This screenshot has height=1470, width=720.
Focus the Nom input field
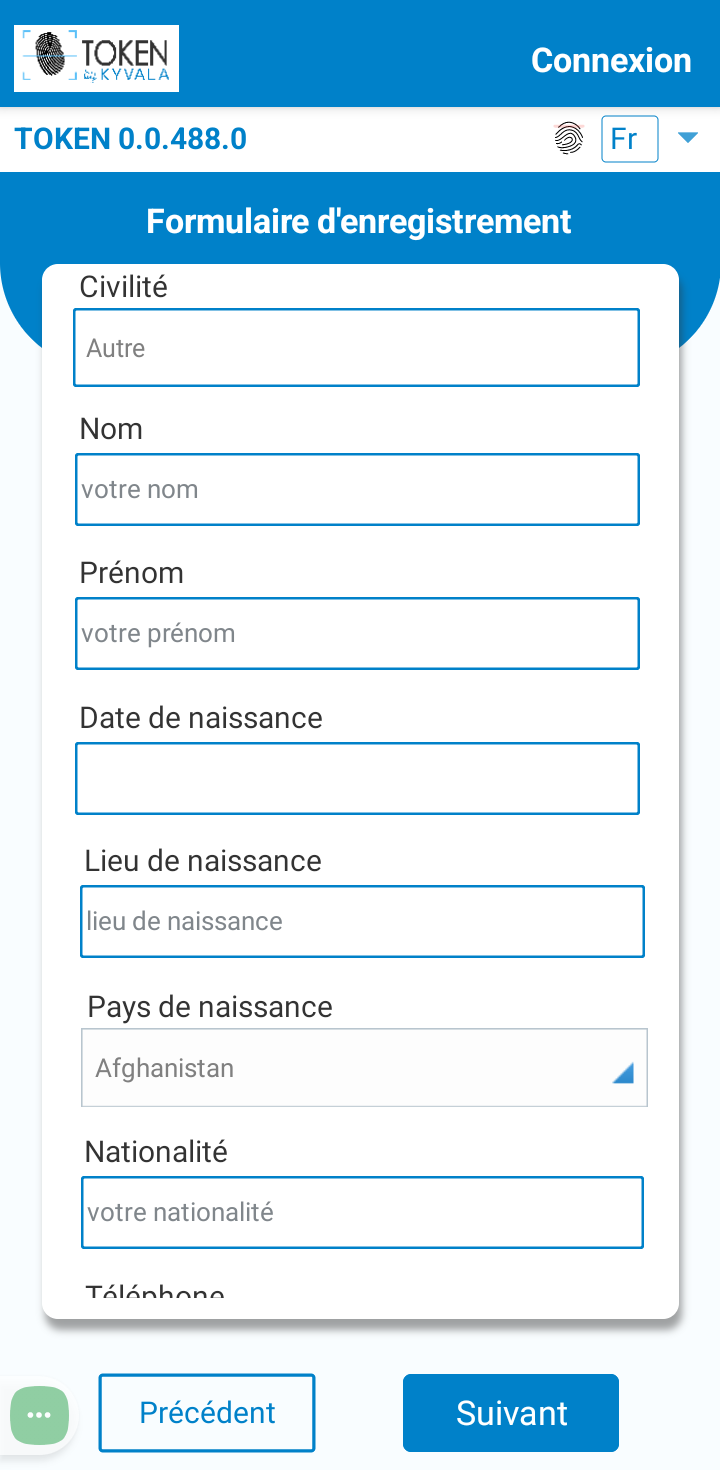click(x=357, y=490)
